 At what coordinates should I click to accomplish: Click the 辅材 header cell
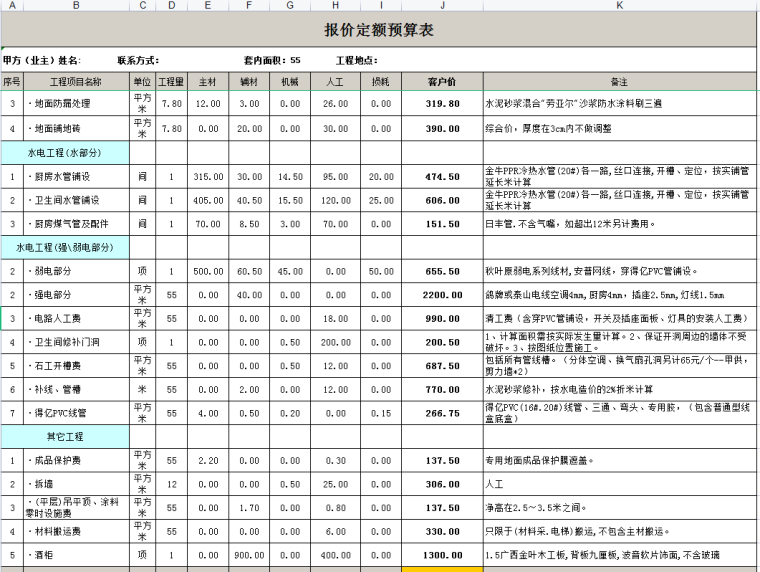tap(249, 82)
